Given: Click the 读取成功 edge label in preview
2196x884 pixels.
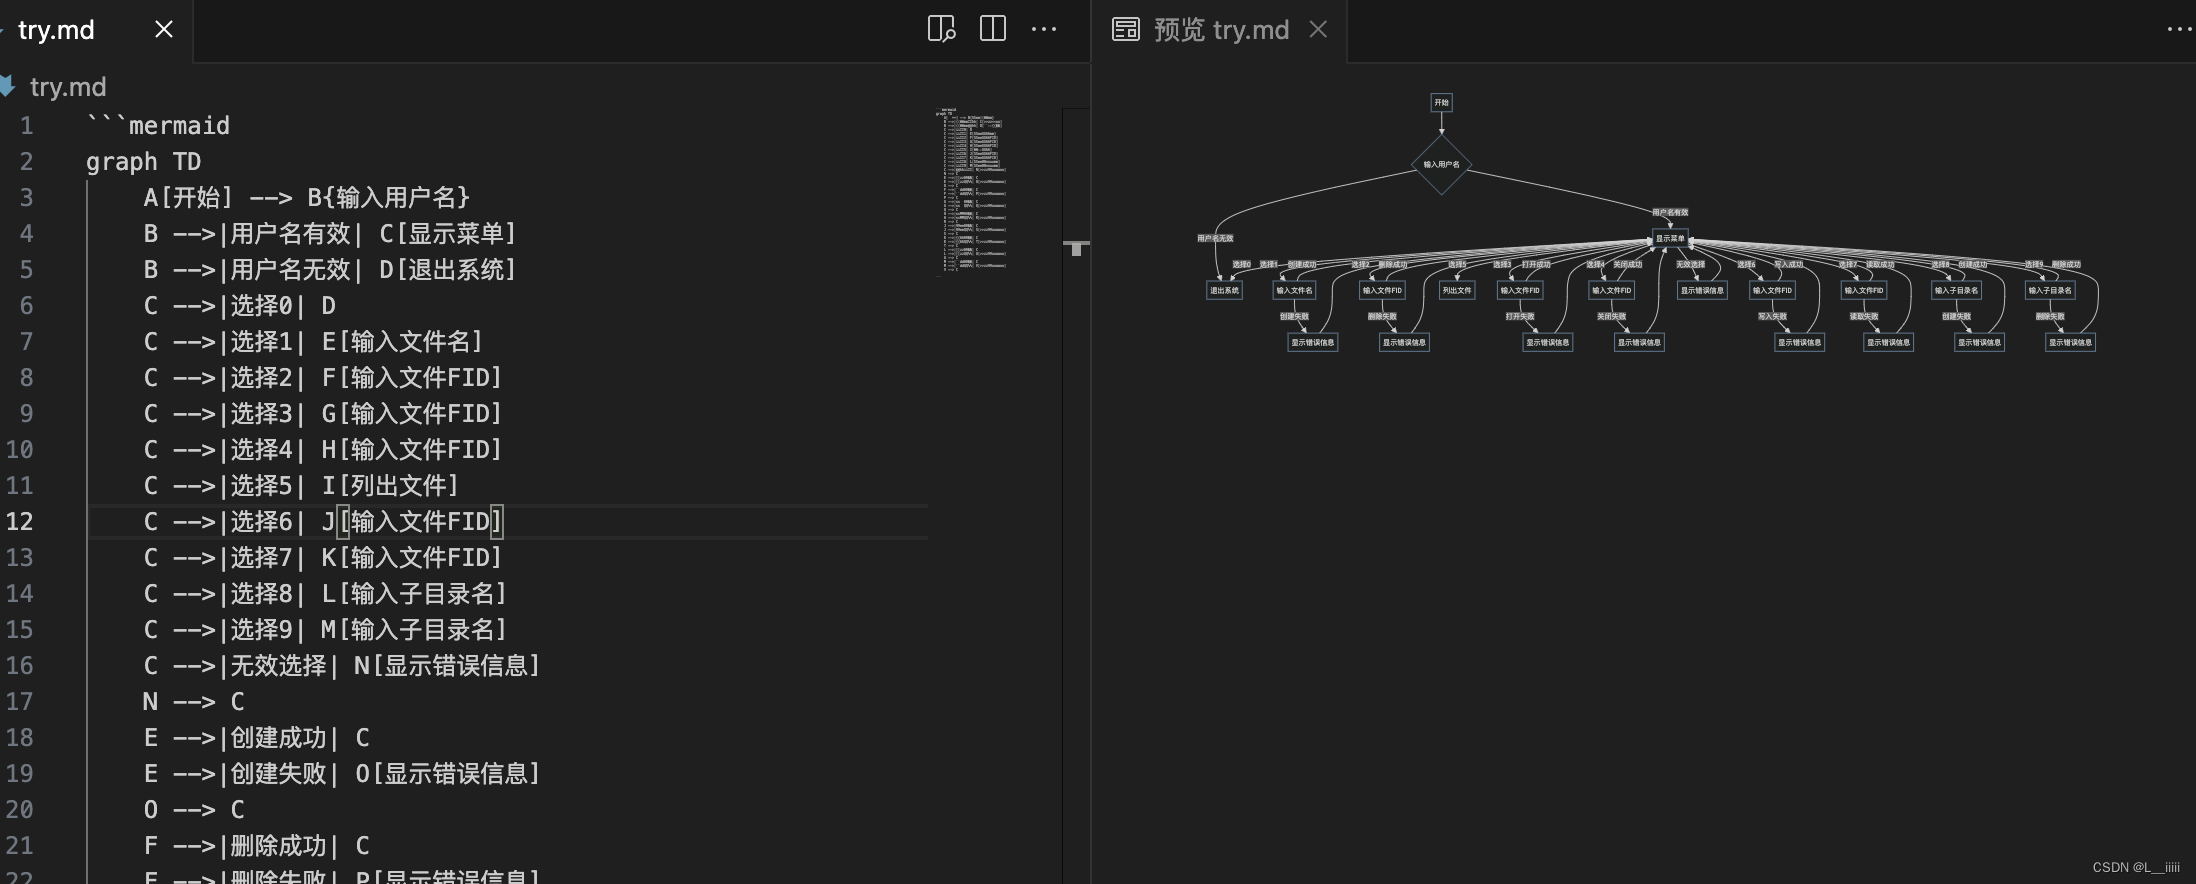Looking at the screenshot, I should click(x=1880, y=264).
